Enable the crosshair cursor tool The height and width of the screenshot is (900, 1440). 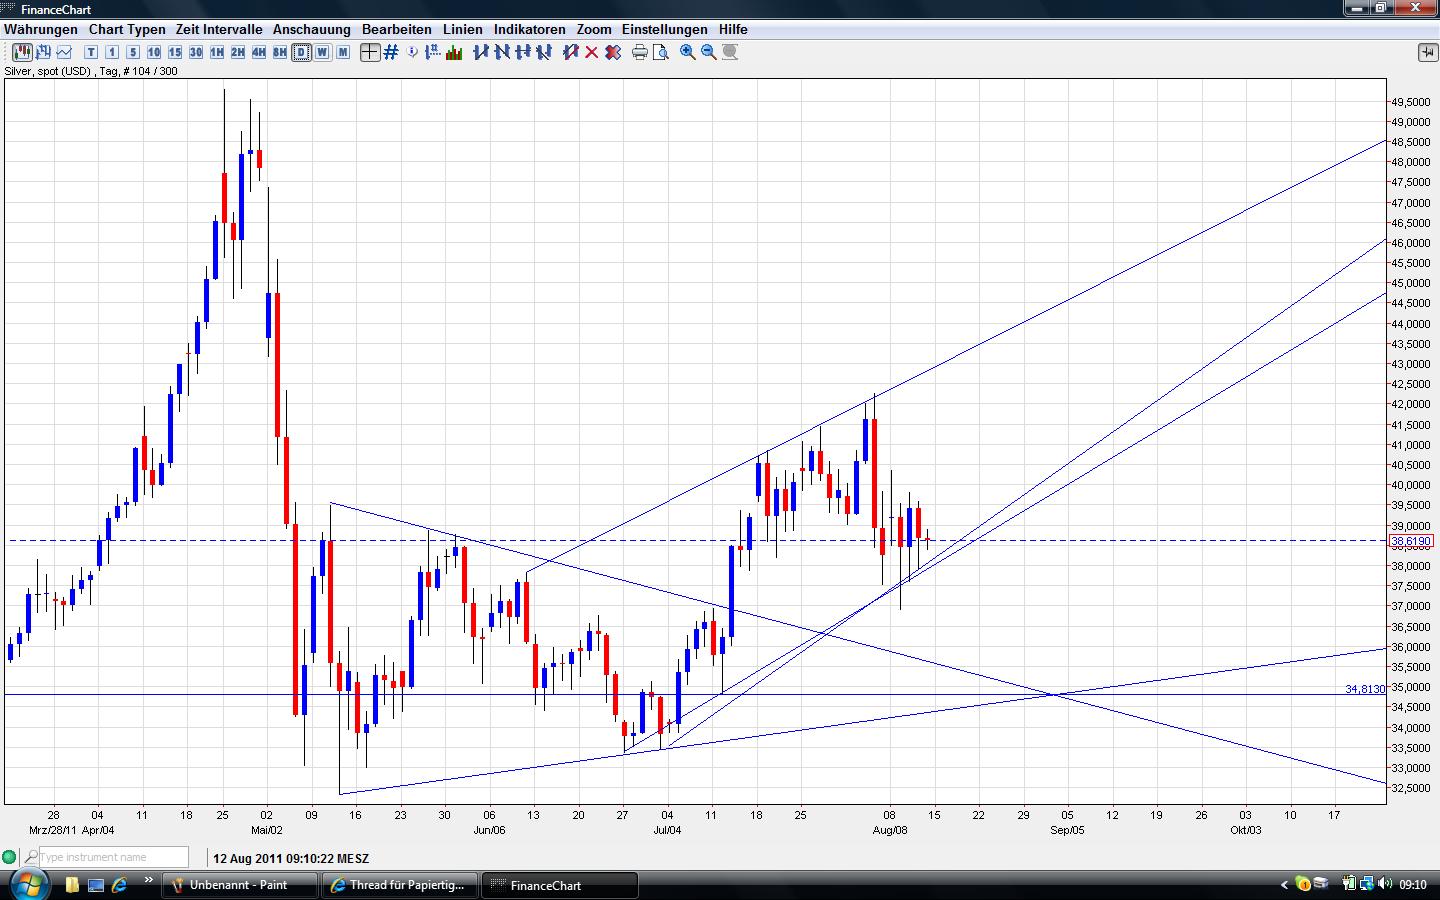coord(370,52)
